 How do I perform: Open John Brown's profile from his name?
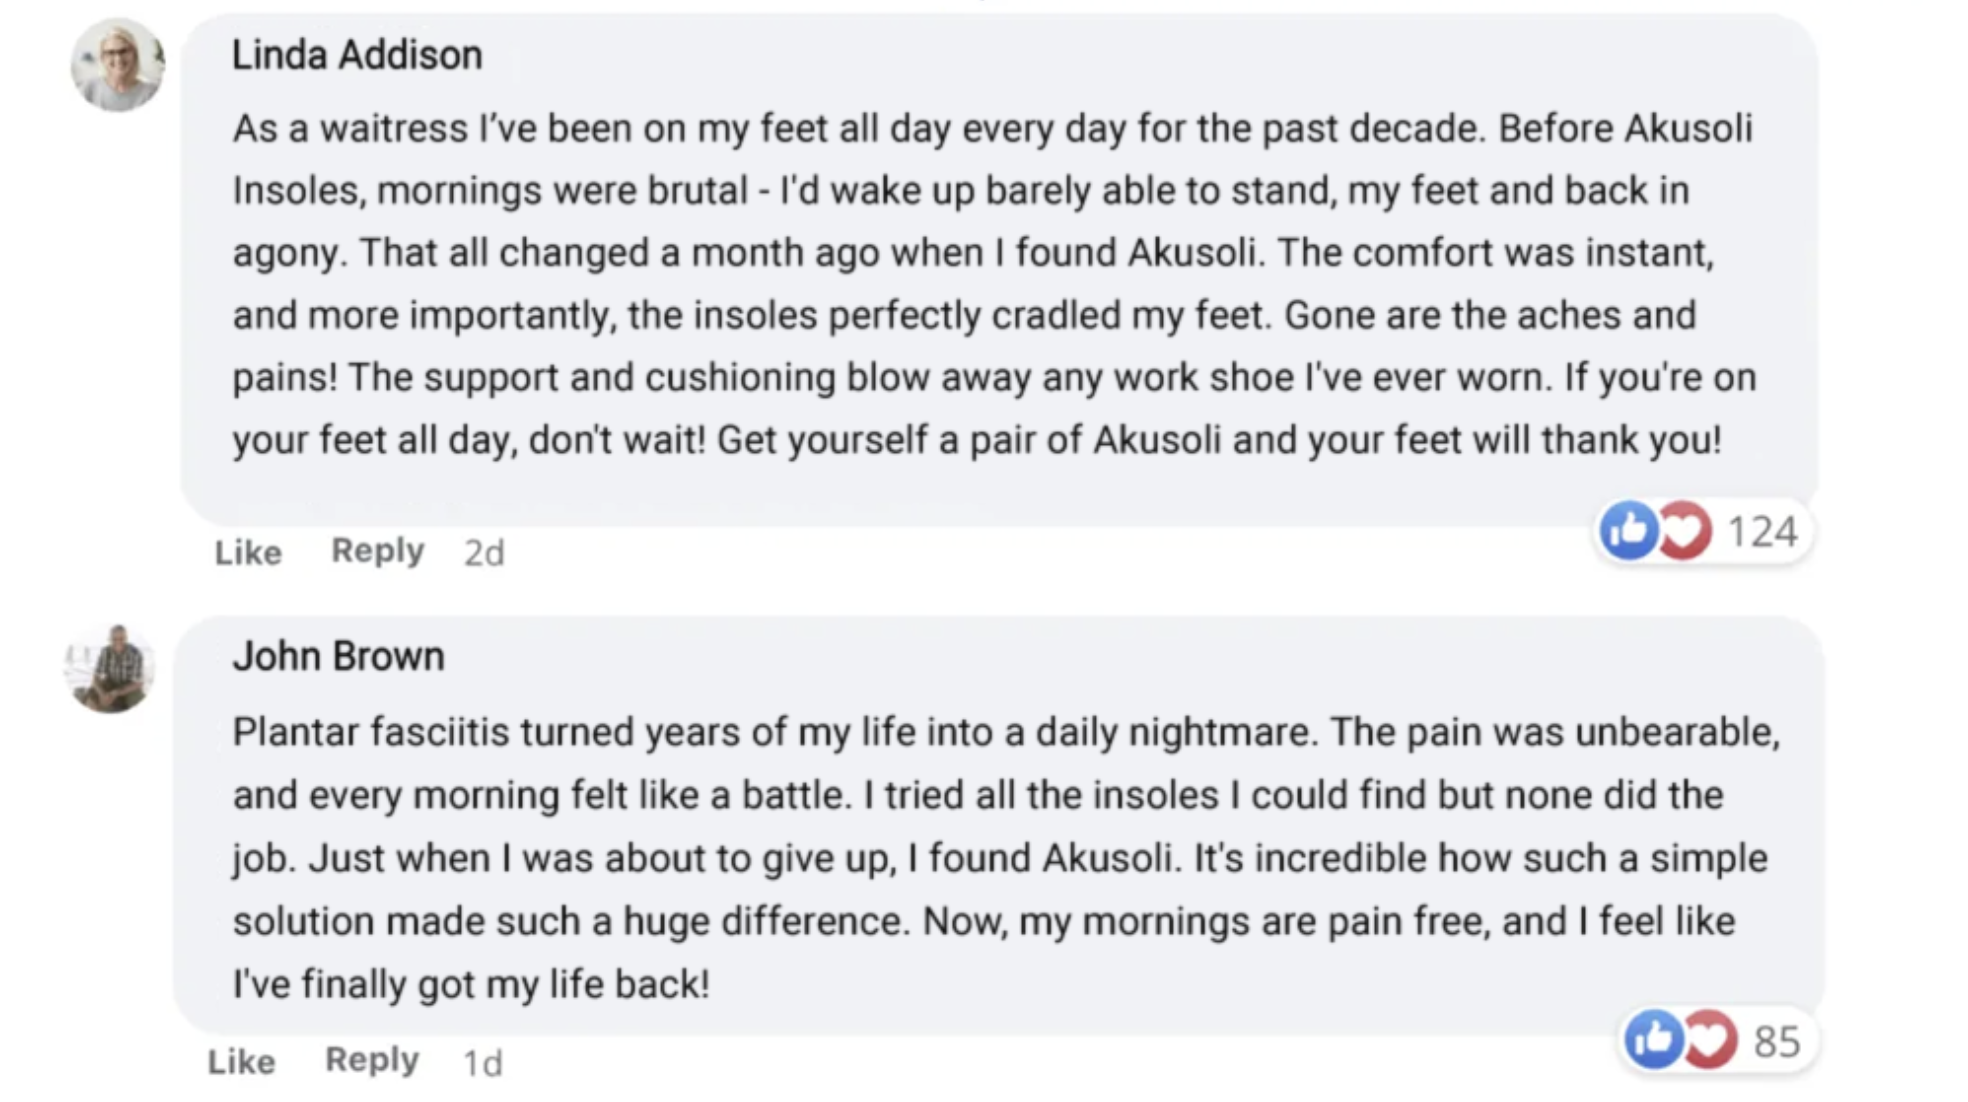pyautogui.click(x=339, y=657)
